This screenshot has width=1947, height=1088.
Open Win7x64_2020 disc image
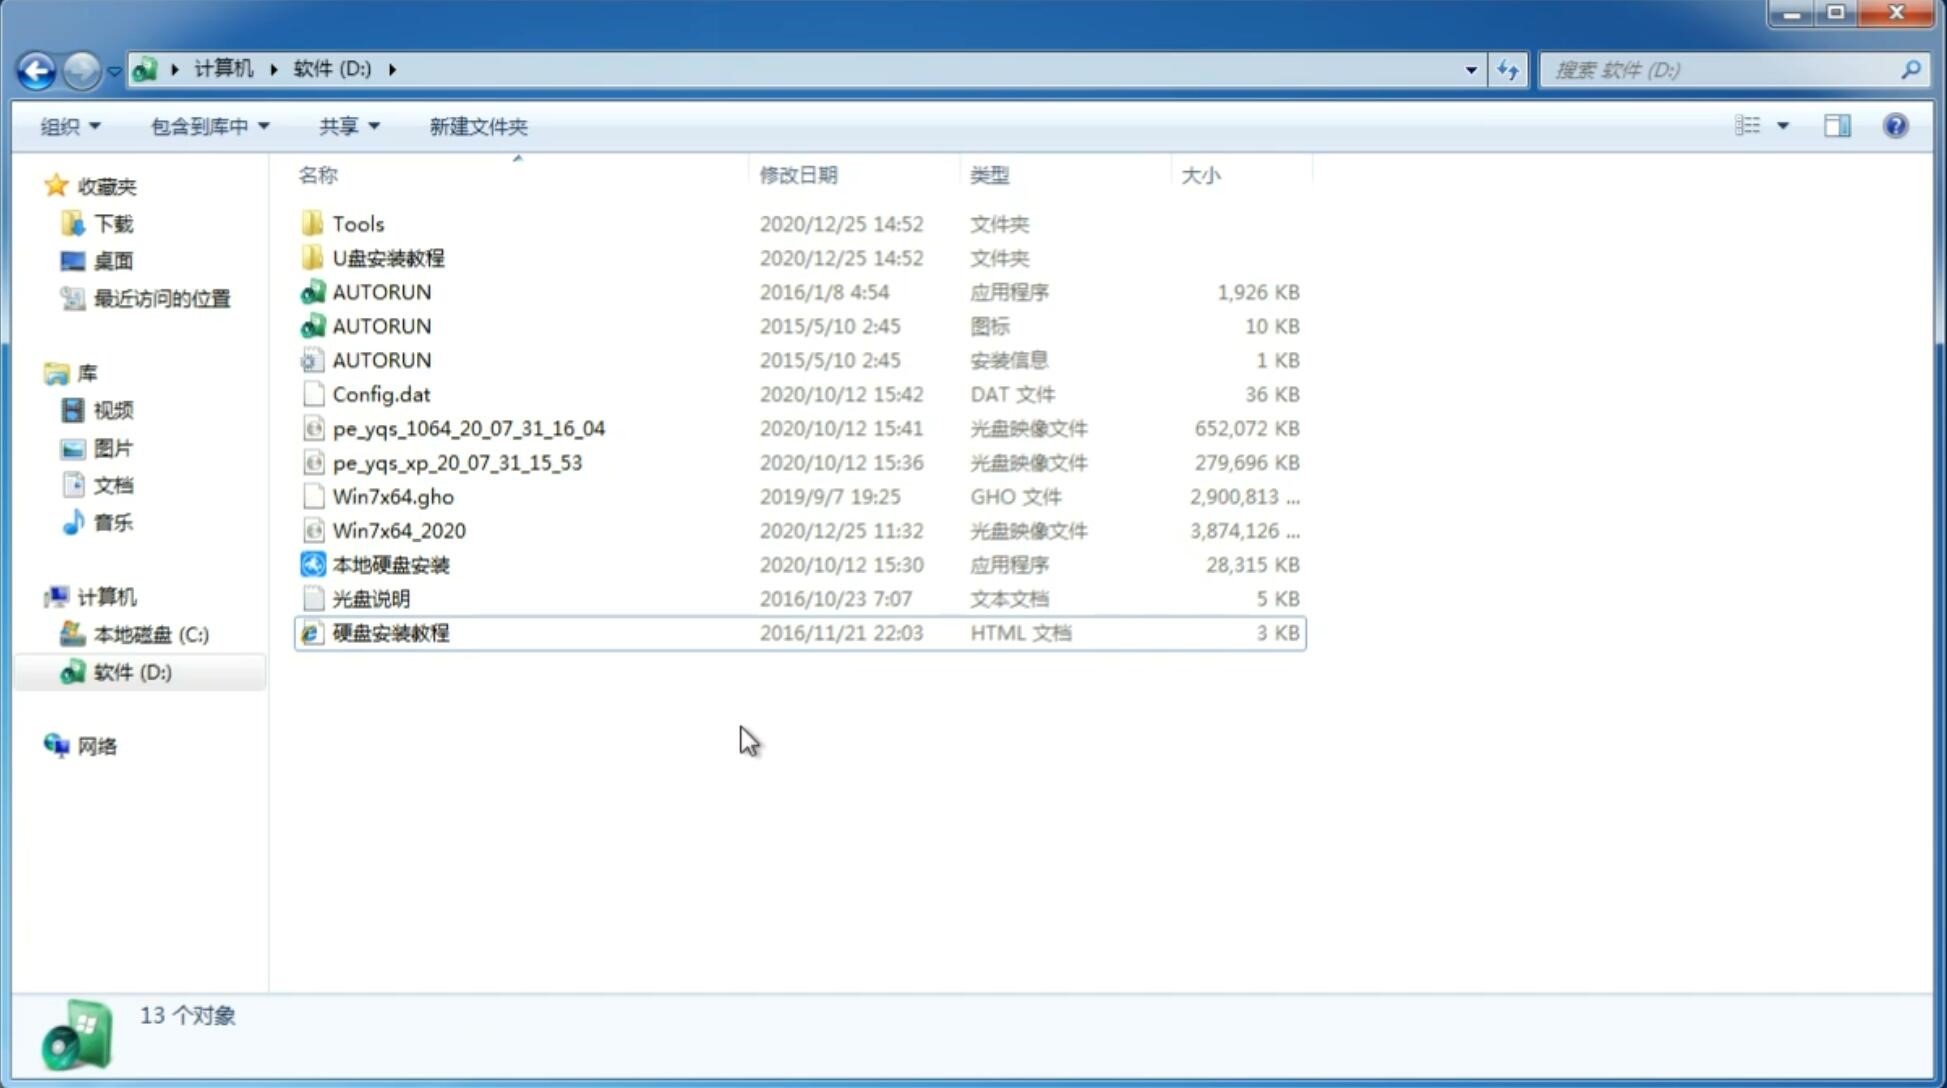400,529
